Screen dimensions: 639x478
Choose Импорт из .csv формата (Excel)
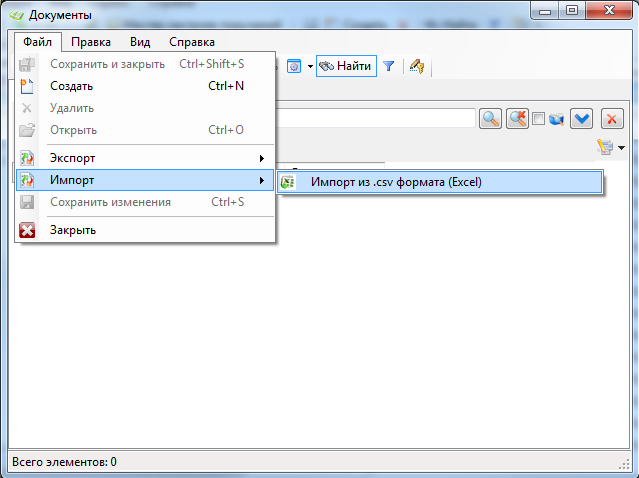(393, 181)
